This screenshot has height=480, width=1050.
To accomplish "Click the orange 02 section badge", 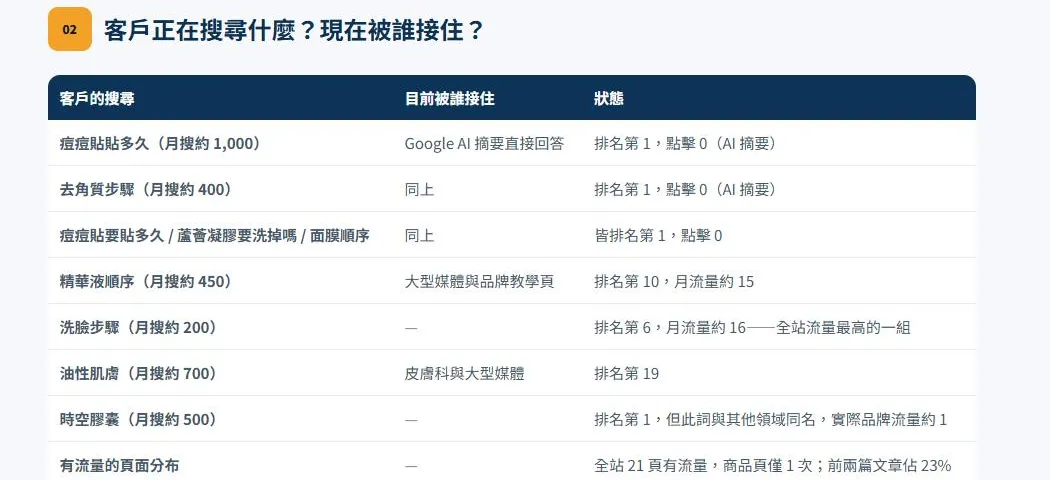I will 70,29.
